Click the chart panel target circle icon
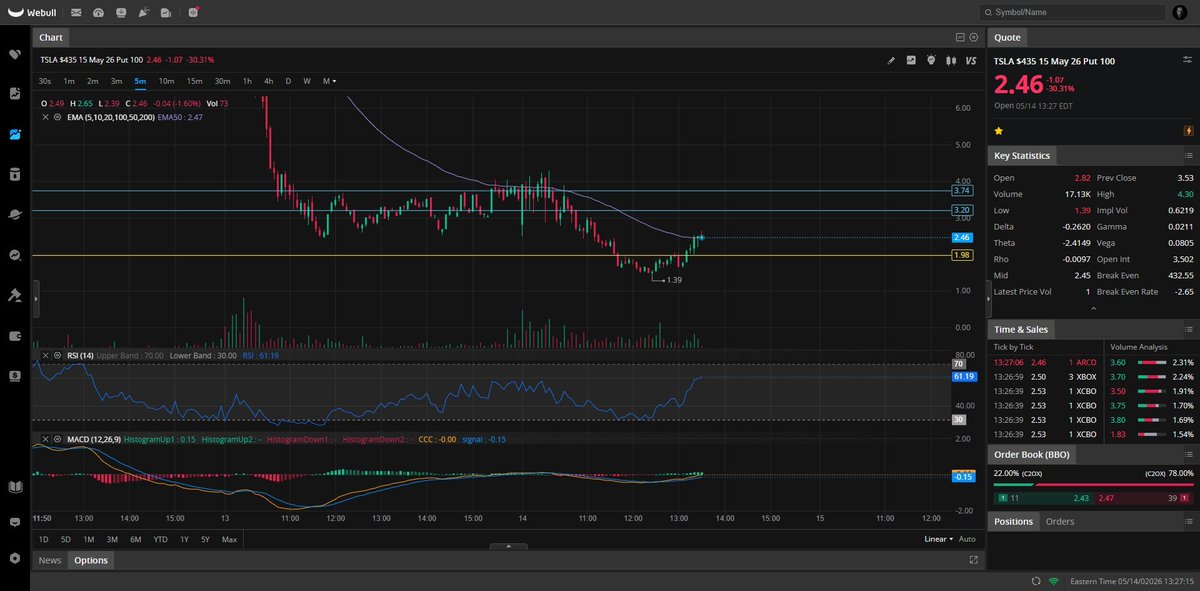The image size is (1200, 591). point(973,37)
